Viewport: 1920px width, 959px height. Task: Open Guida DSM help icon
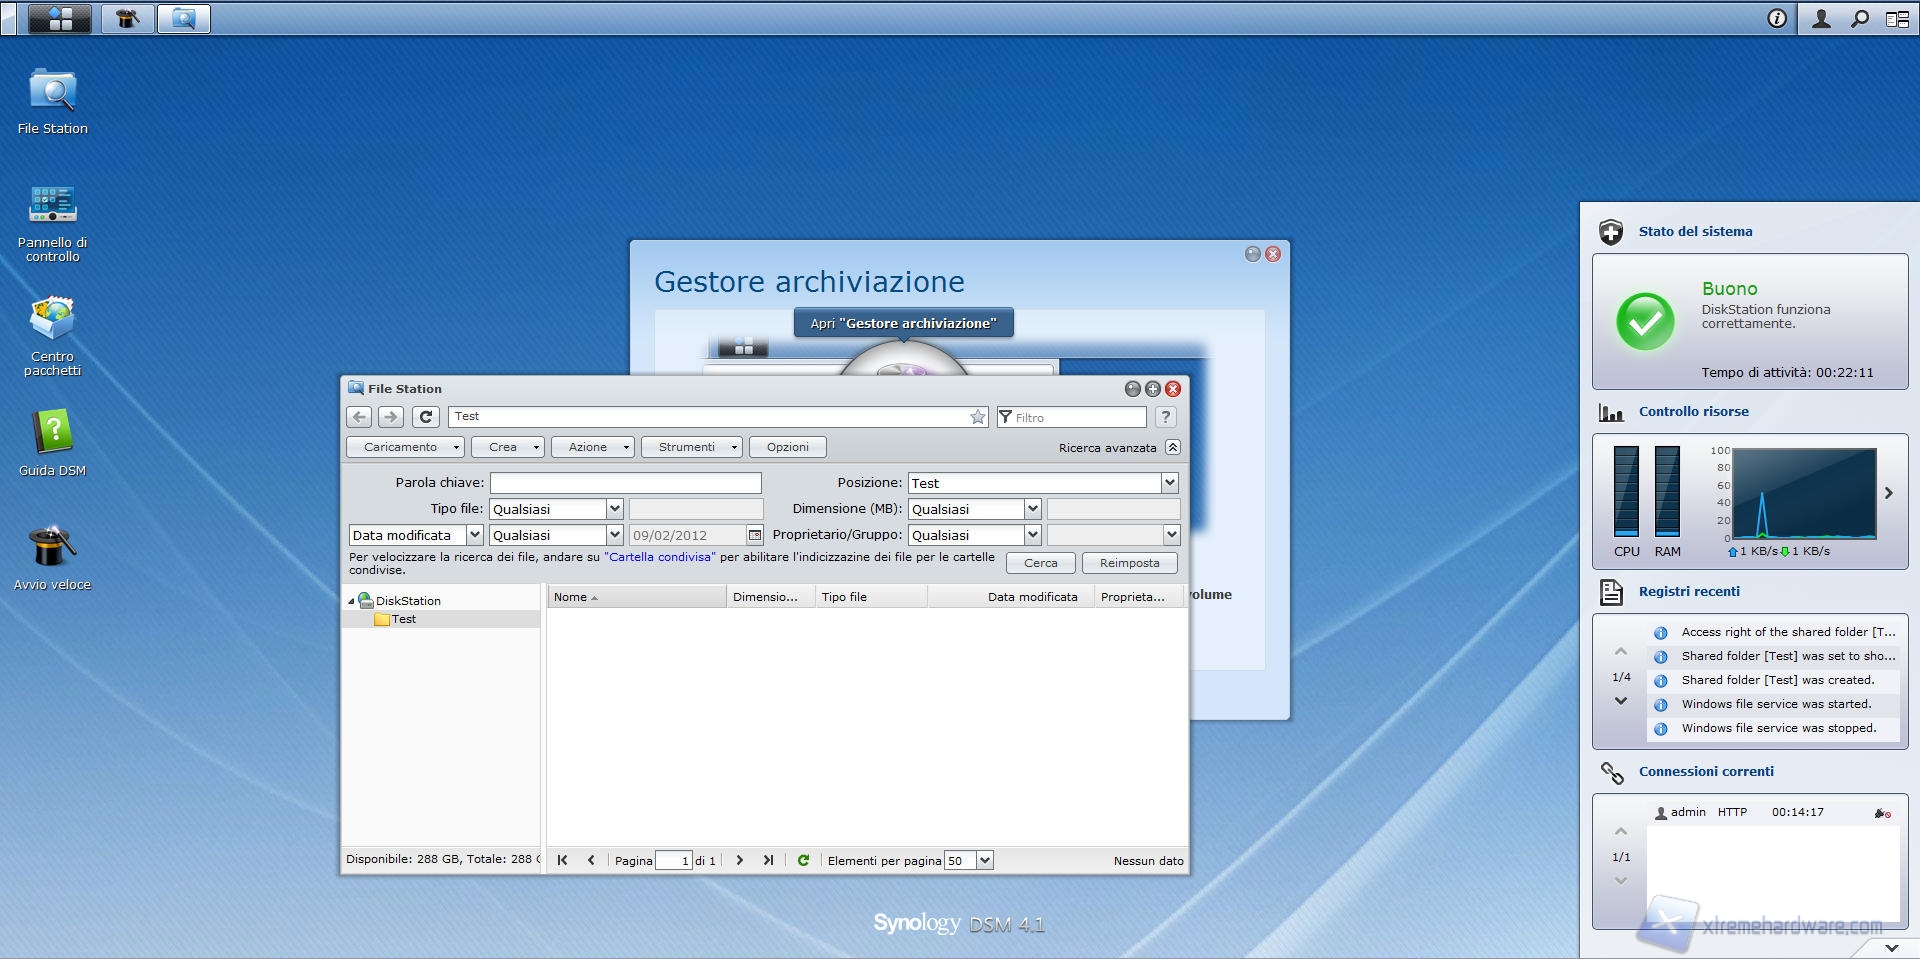pos(52,434)
